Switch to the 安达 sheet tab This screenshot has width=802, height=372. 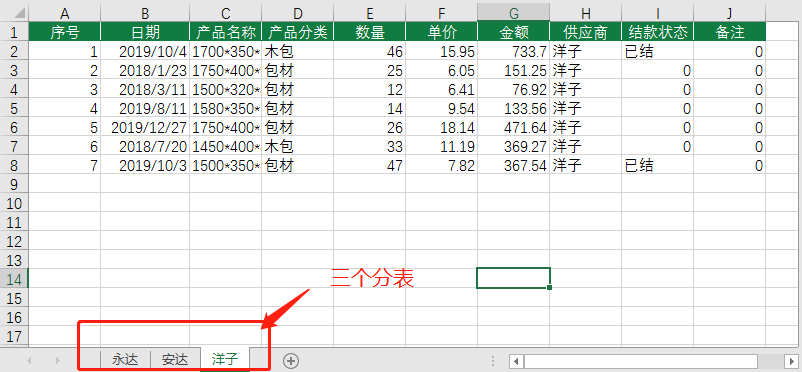(175, 360)
